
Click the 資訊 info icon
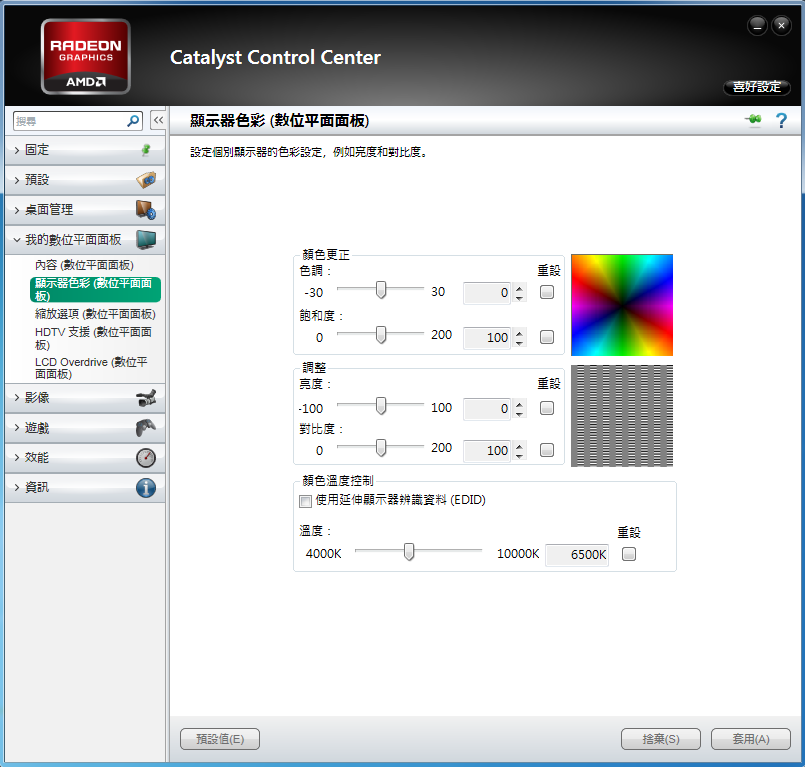(x=146, y=487)
